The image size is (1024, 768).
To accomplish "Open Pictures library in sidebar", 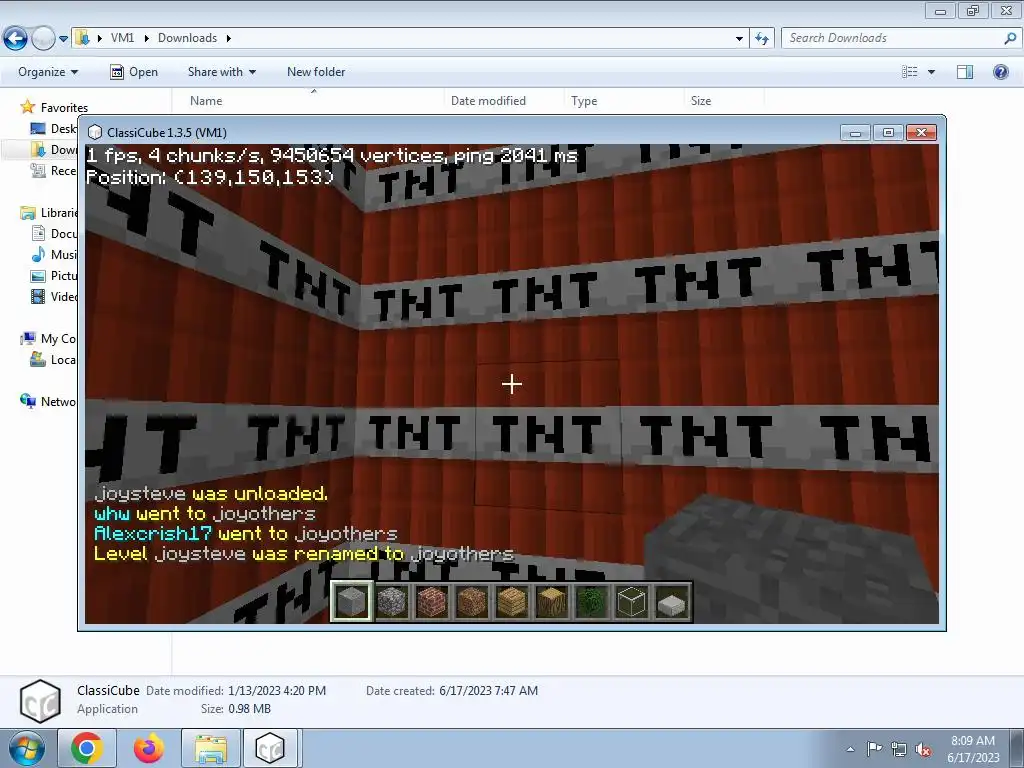I will tap(54, 276).
